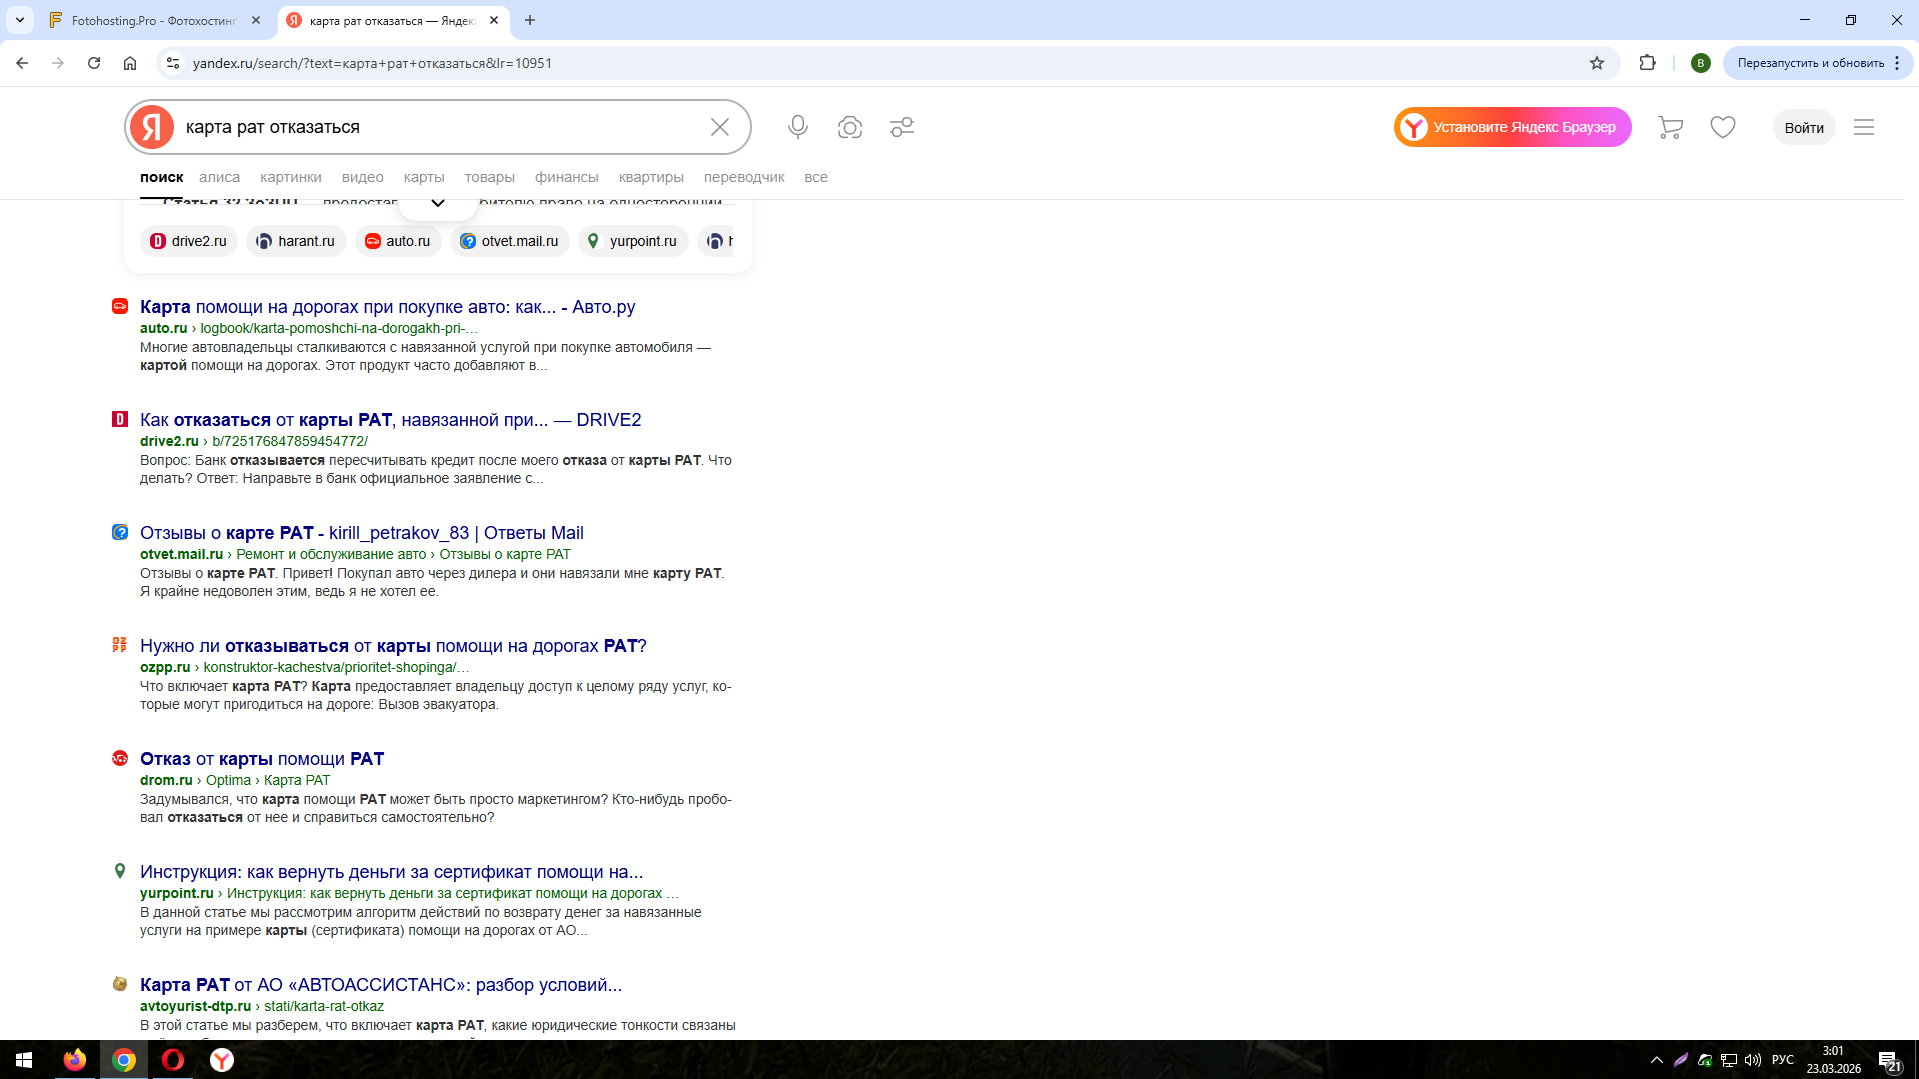Switch input language РУС in taskbar
The width and height of the screenshot is (1919, 1079).
1783,1060
